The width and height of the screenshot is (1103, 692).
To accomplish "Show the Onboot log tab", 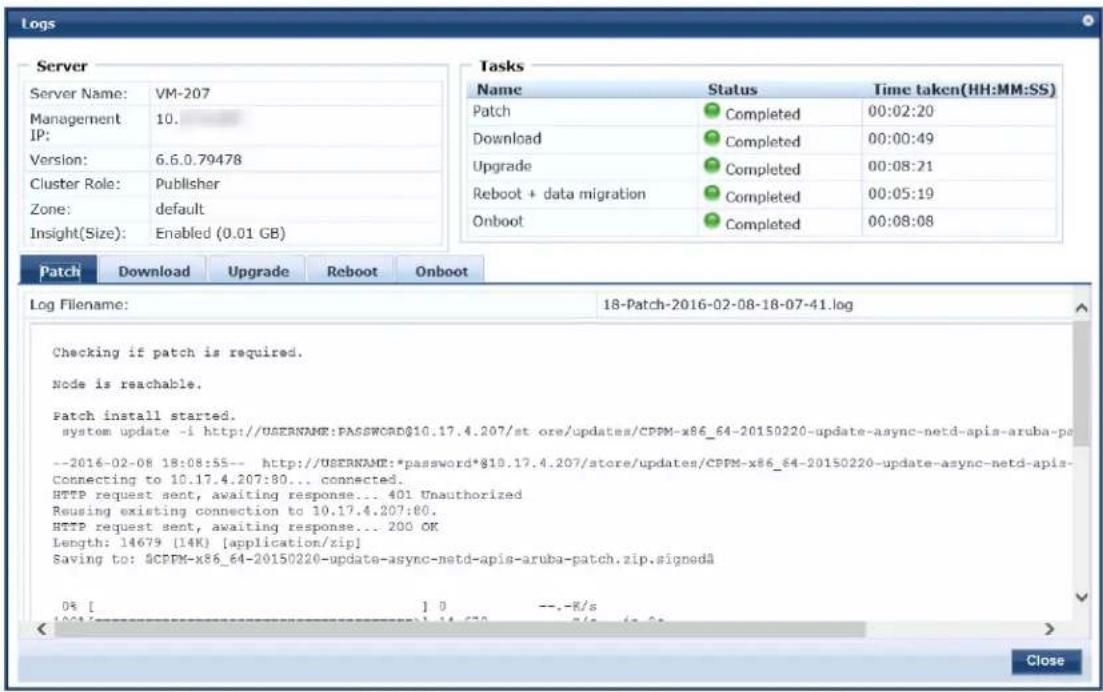I will coord(441,271).
